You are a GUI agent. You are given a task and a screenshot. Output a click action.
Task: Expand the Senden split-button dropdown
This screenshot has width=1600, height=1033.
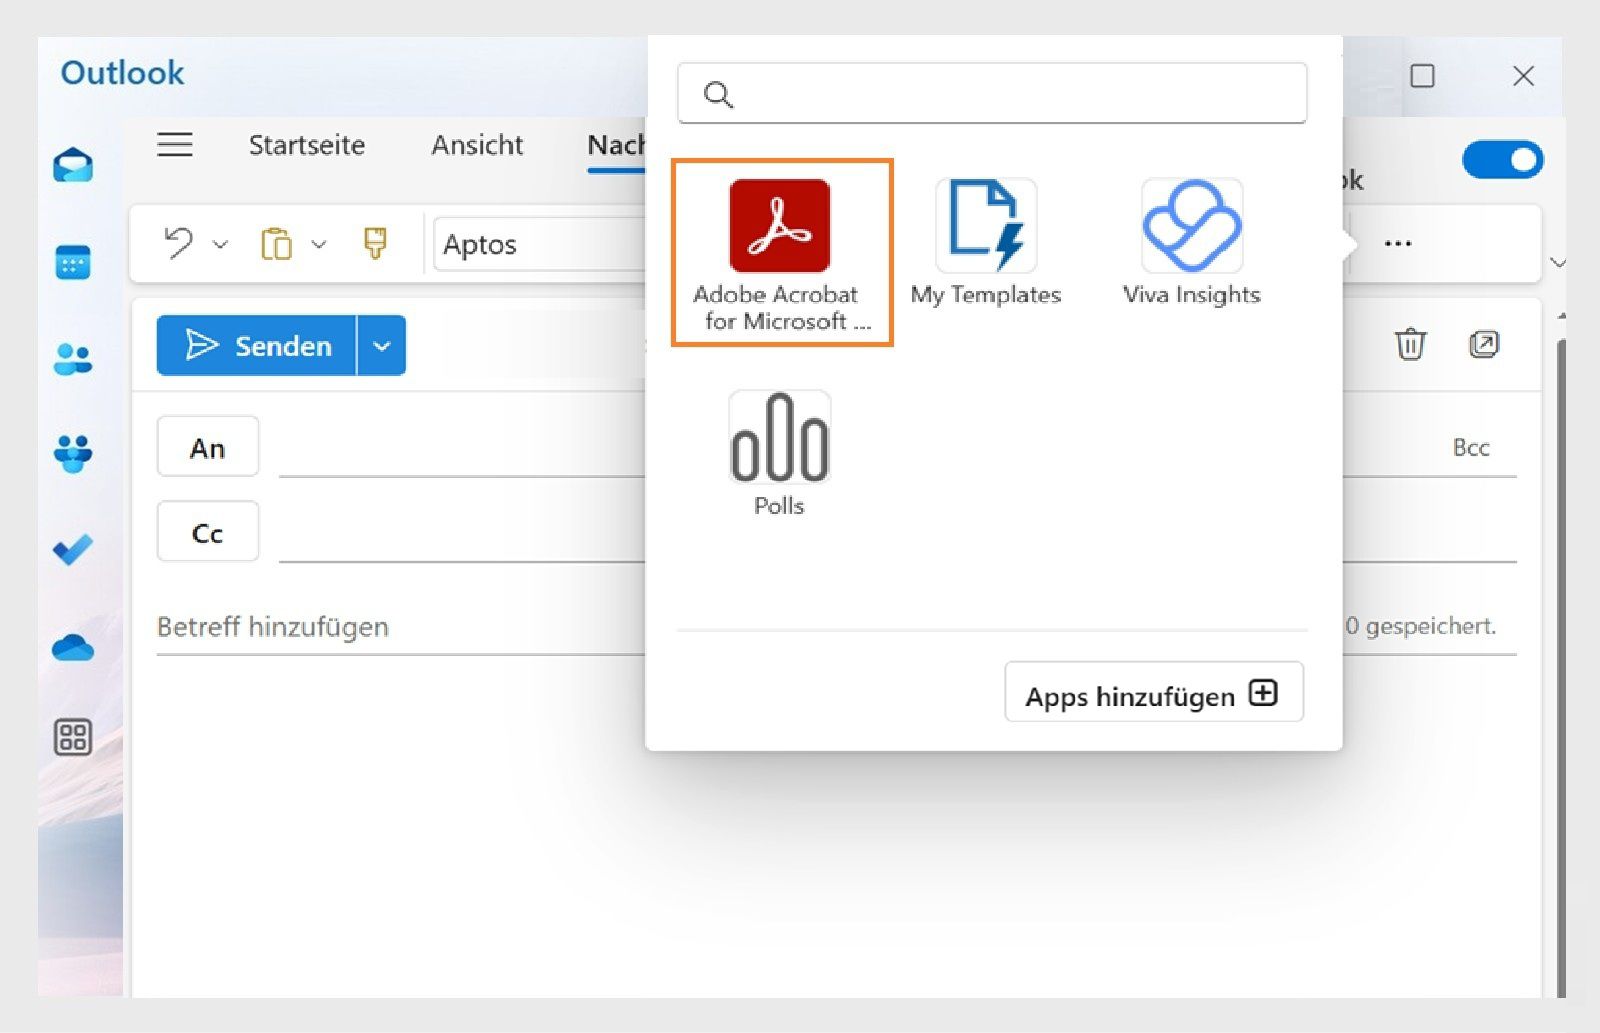click(x=380, y=346)
